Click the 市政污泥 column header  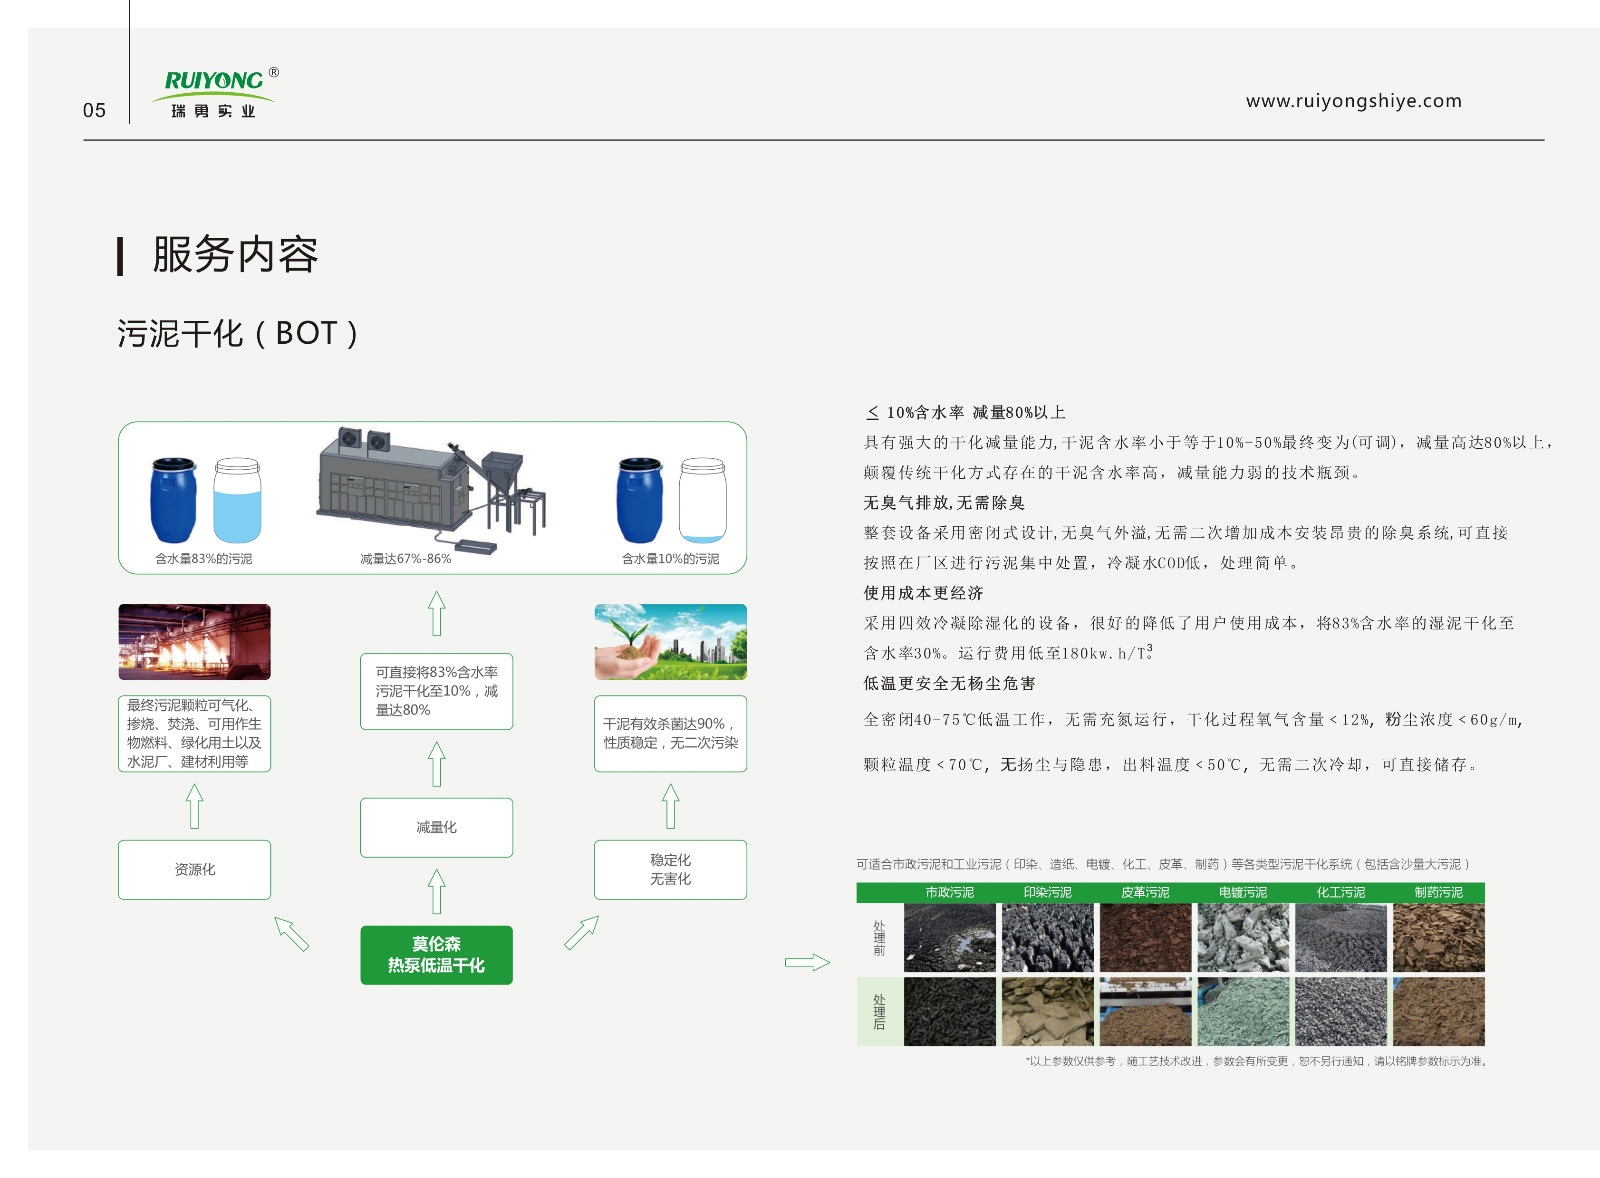pyautogui.click(x=950, y=893)
